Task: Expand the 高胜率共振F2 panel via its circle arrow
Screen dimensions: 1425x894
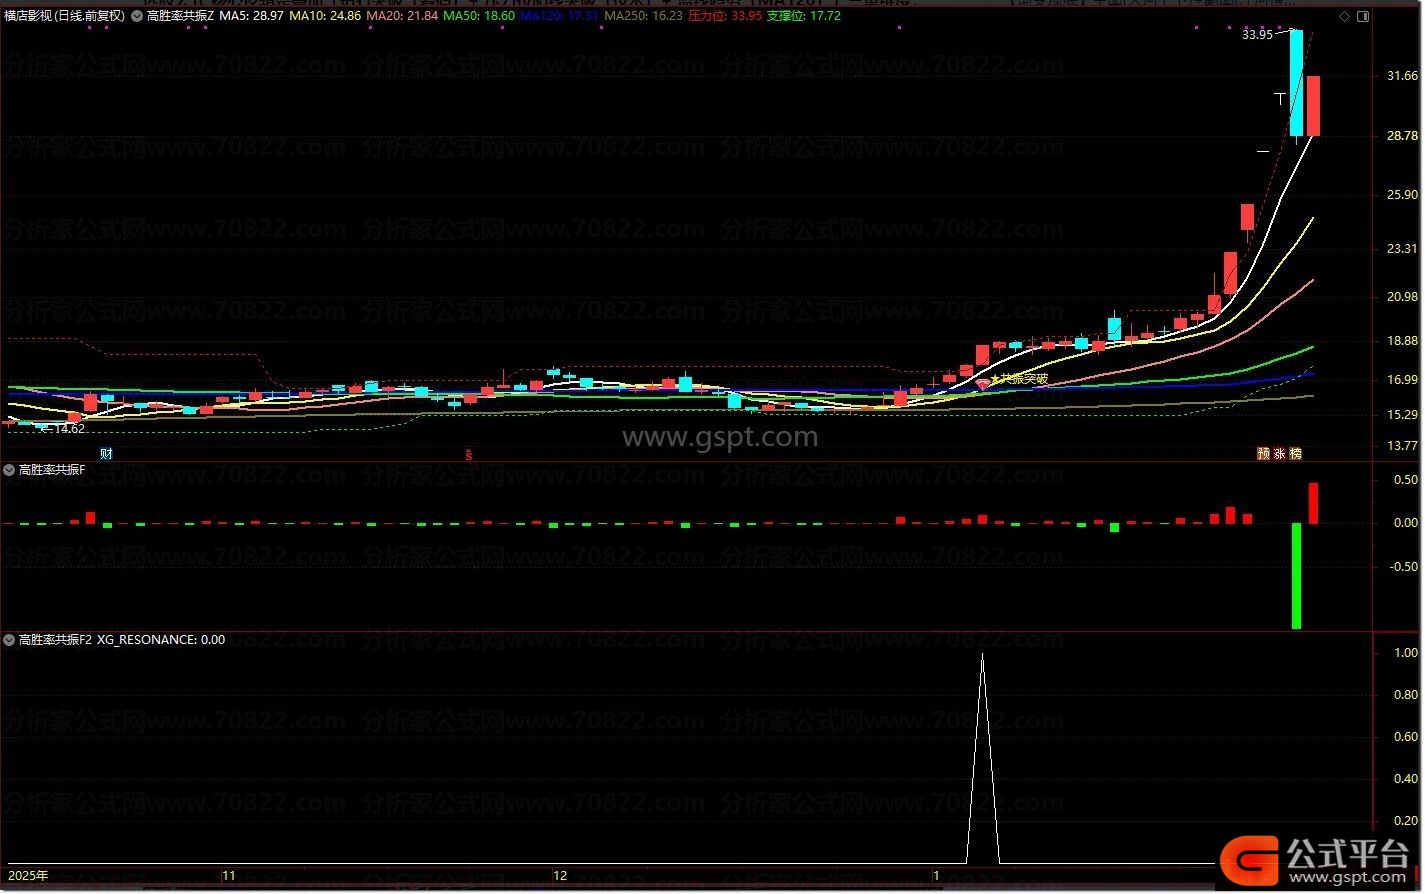Action: click(8, 639)
